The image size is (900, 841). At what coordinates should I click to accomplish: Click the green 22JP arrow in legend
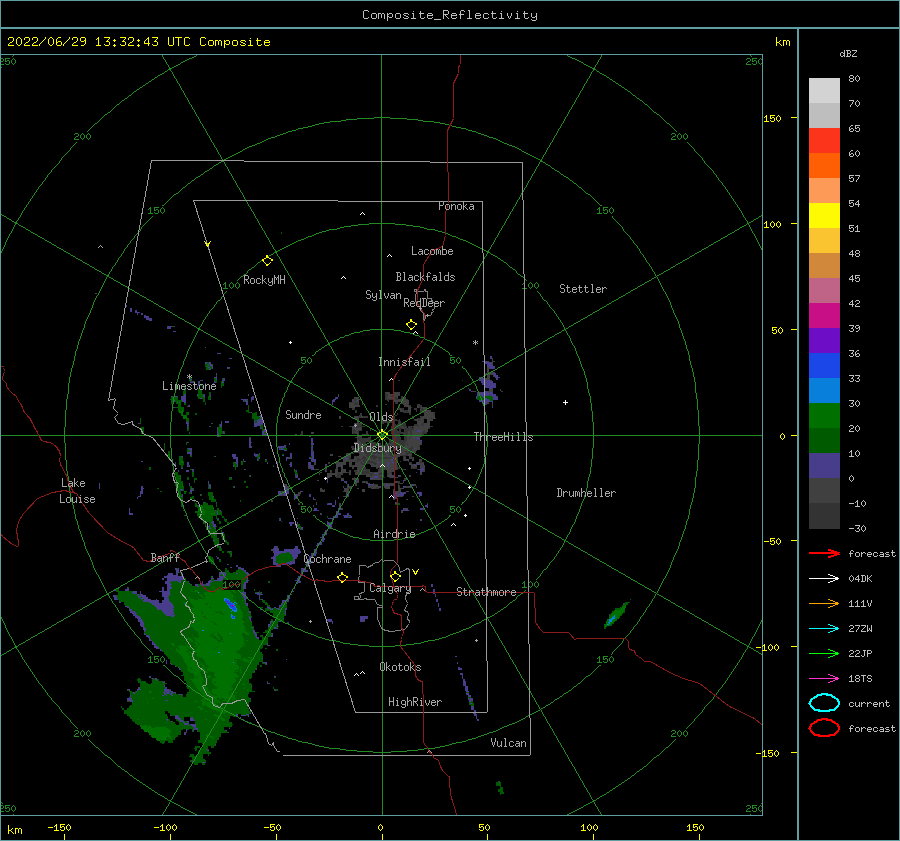pos(824,653)
